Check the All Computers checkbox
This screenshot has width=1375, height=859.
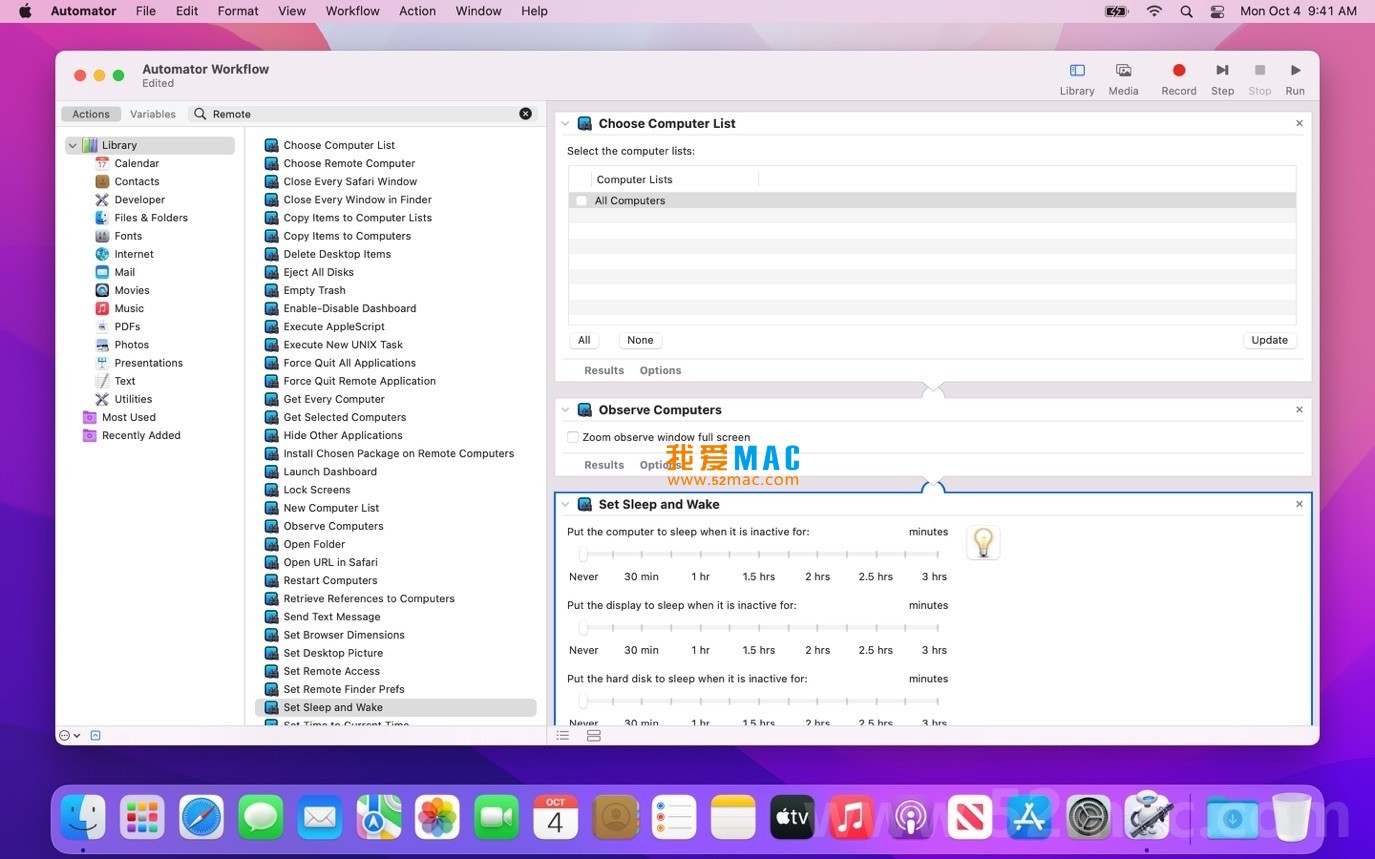pos(581,201)
